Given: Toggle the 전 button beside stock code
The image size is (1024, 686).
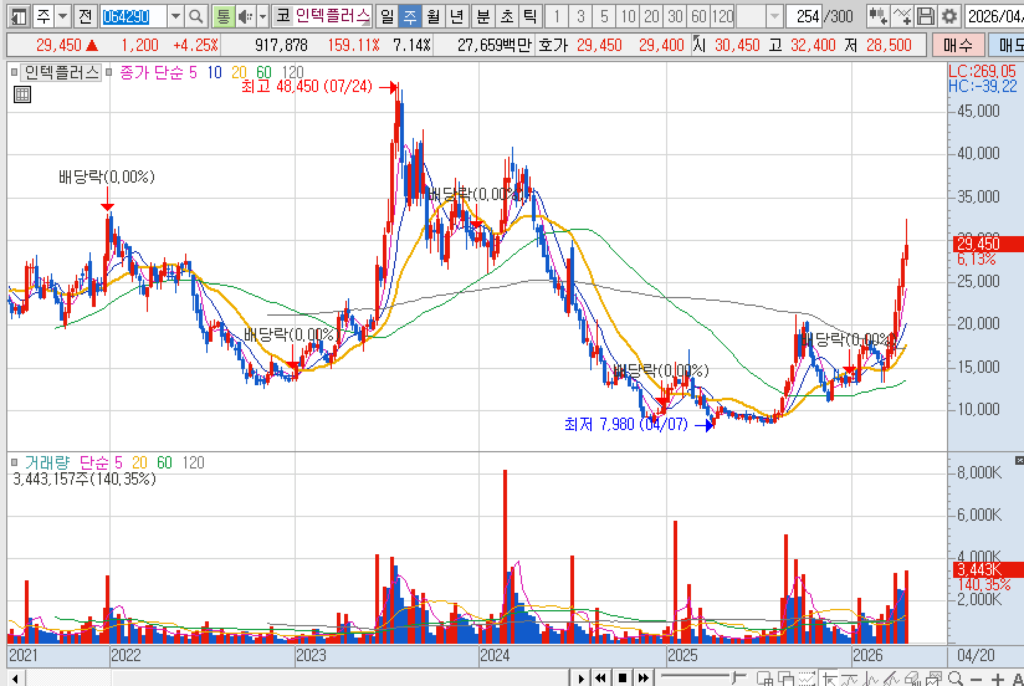Looking at the screenshot, I should (85, 16).
